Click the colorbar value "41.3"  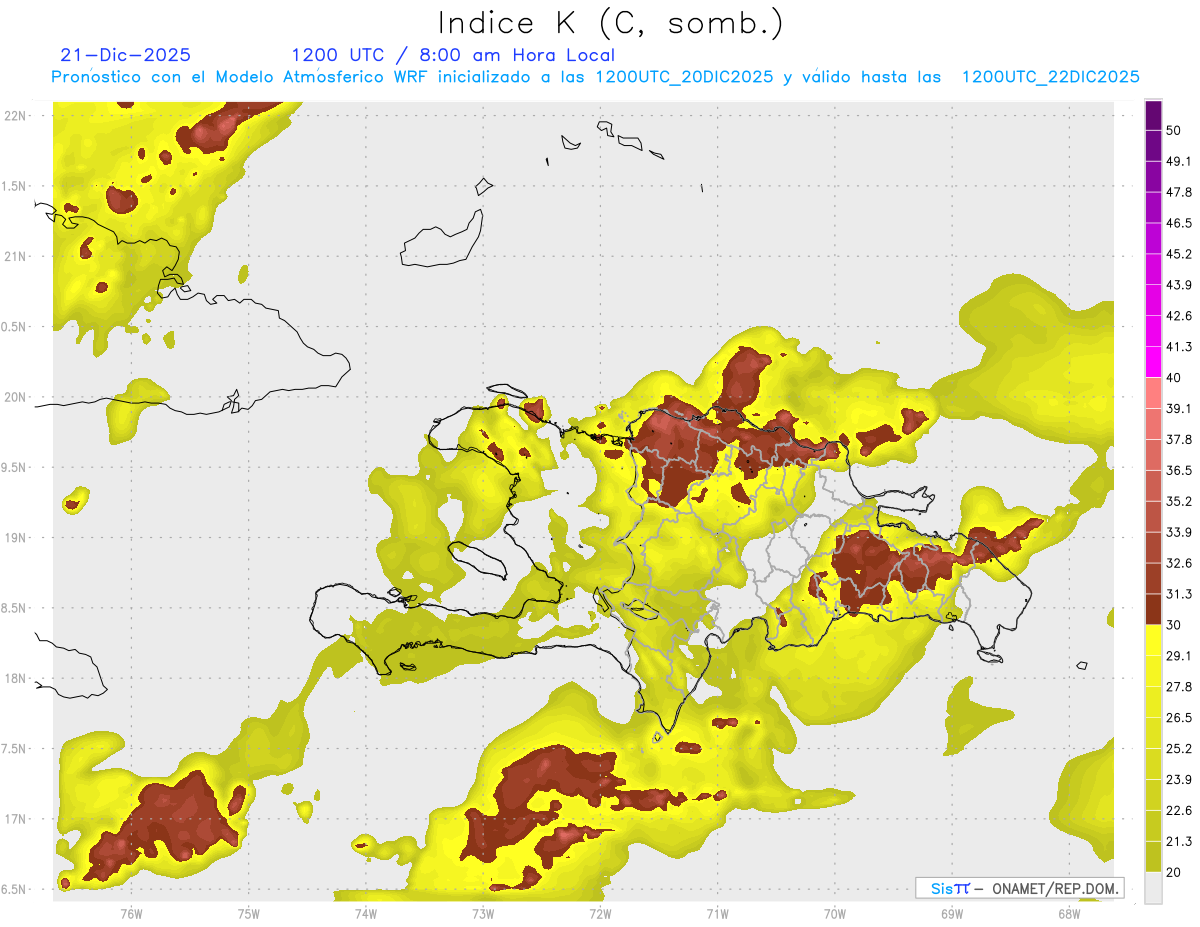(x=1179, y=347)
